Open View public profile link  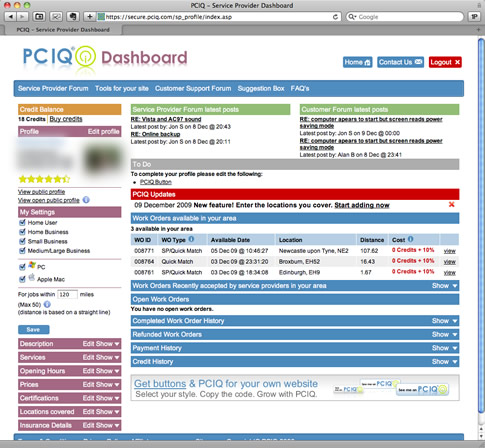pos(41,192)
